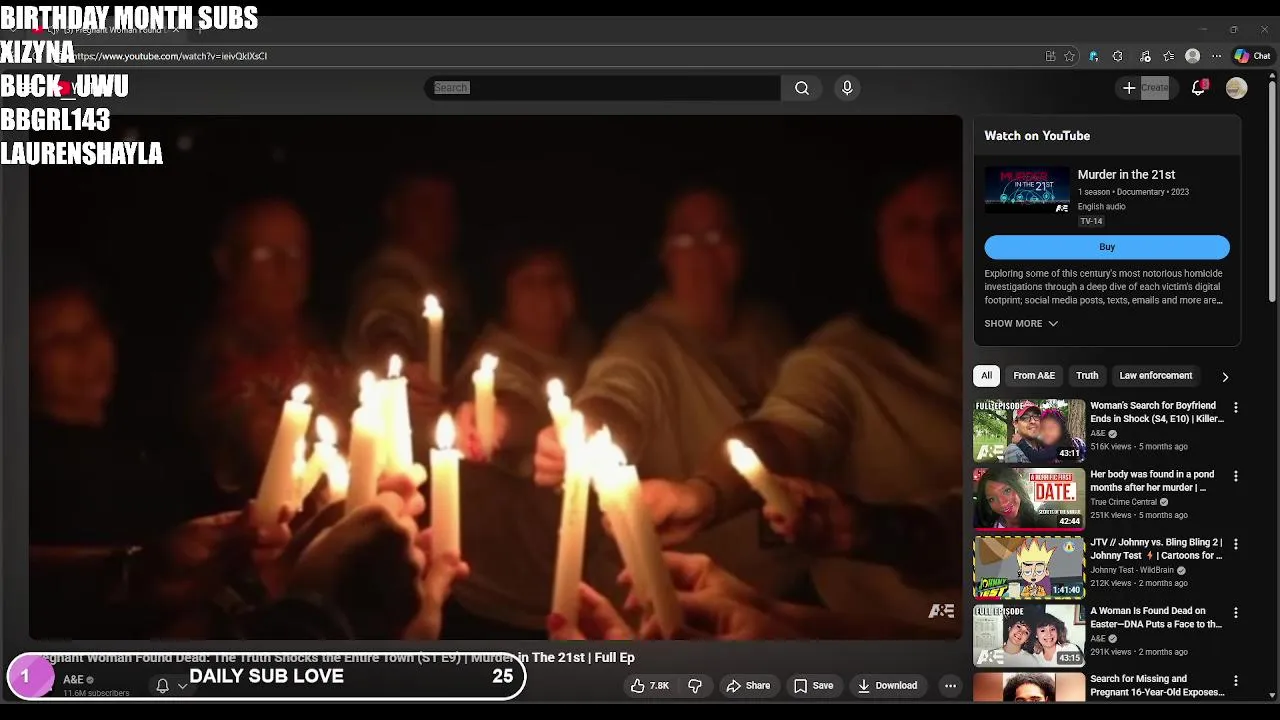
Task: Toggle channel notification bell next to A&E
Action: (x=162, y=686)
